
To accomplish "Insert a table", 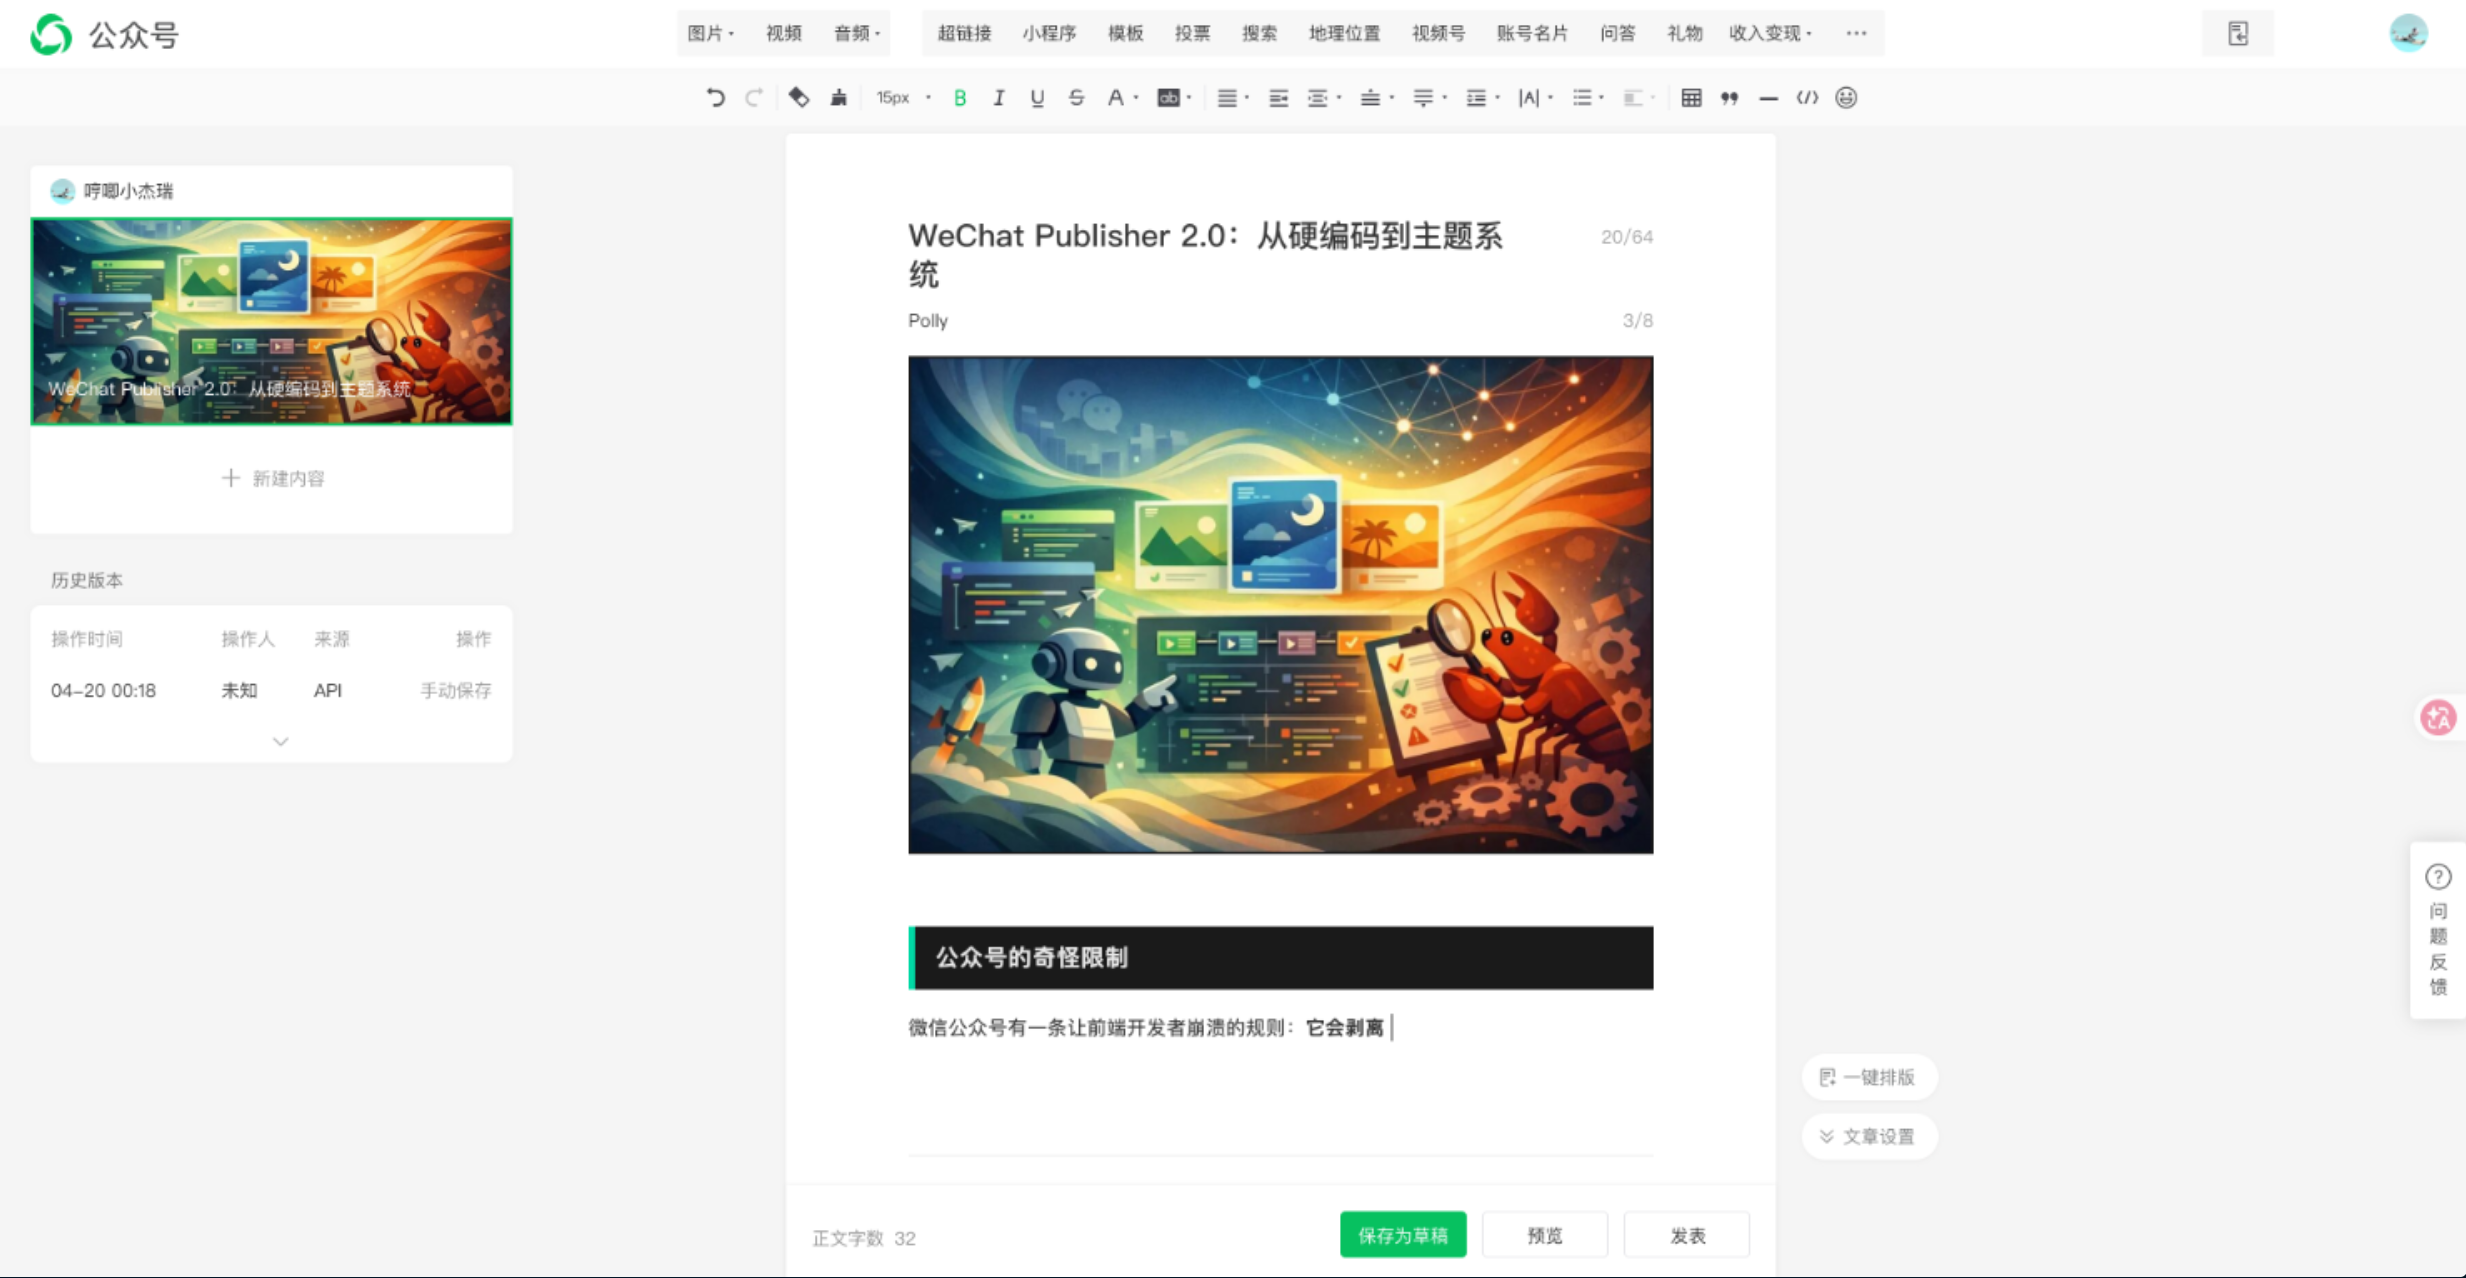I will click(1691, 97).
